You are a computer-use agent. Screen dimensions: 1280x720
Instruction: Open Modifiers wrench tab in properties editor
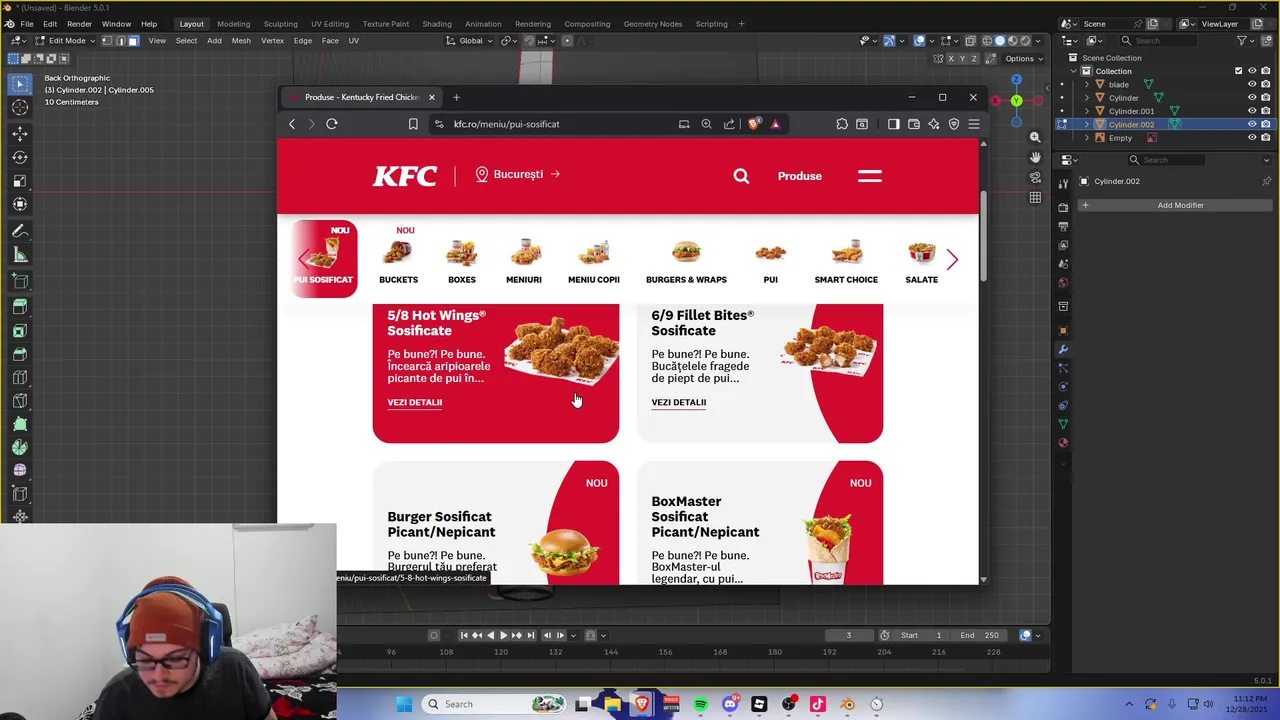(1063, 349)
